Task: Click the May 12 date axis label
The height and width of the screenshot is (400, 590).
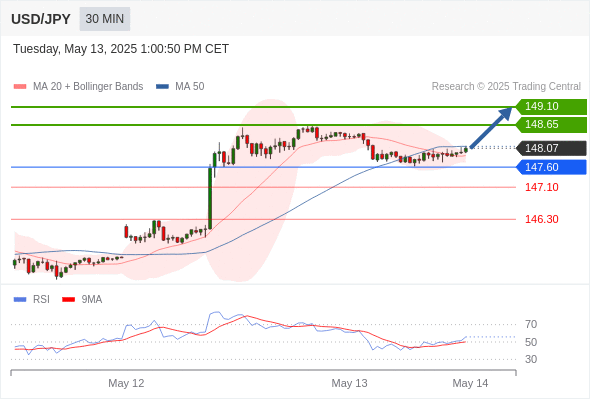Action: coord(126,383)
